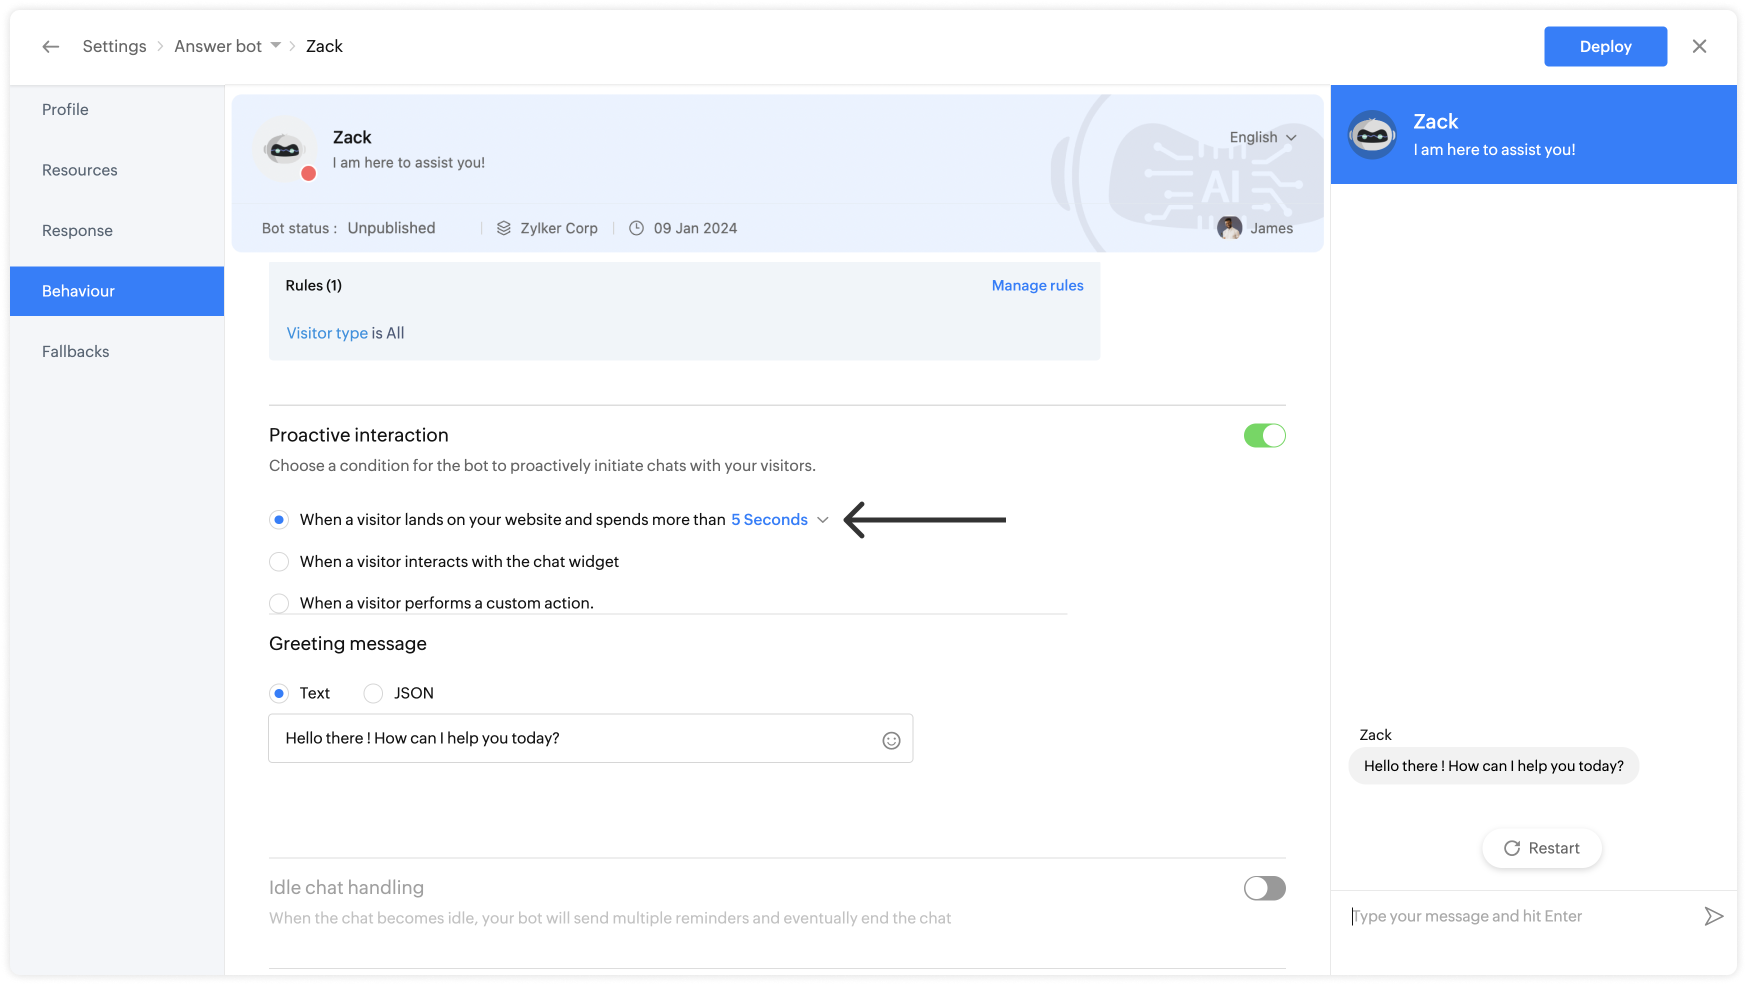Click the clock icon beside date
Screen dimensions: 1747x985
636,228
